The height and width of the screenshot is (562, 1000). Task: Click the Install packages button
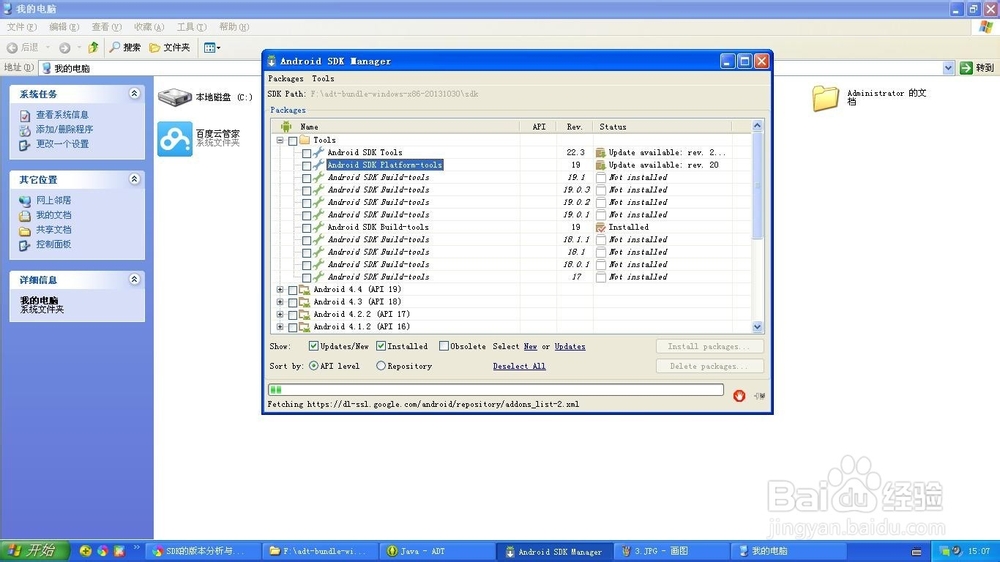pos(710,346)
